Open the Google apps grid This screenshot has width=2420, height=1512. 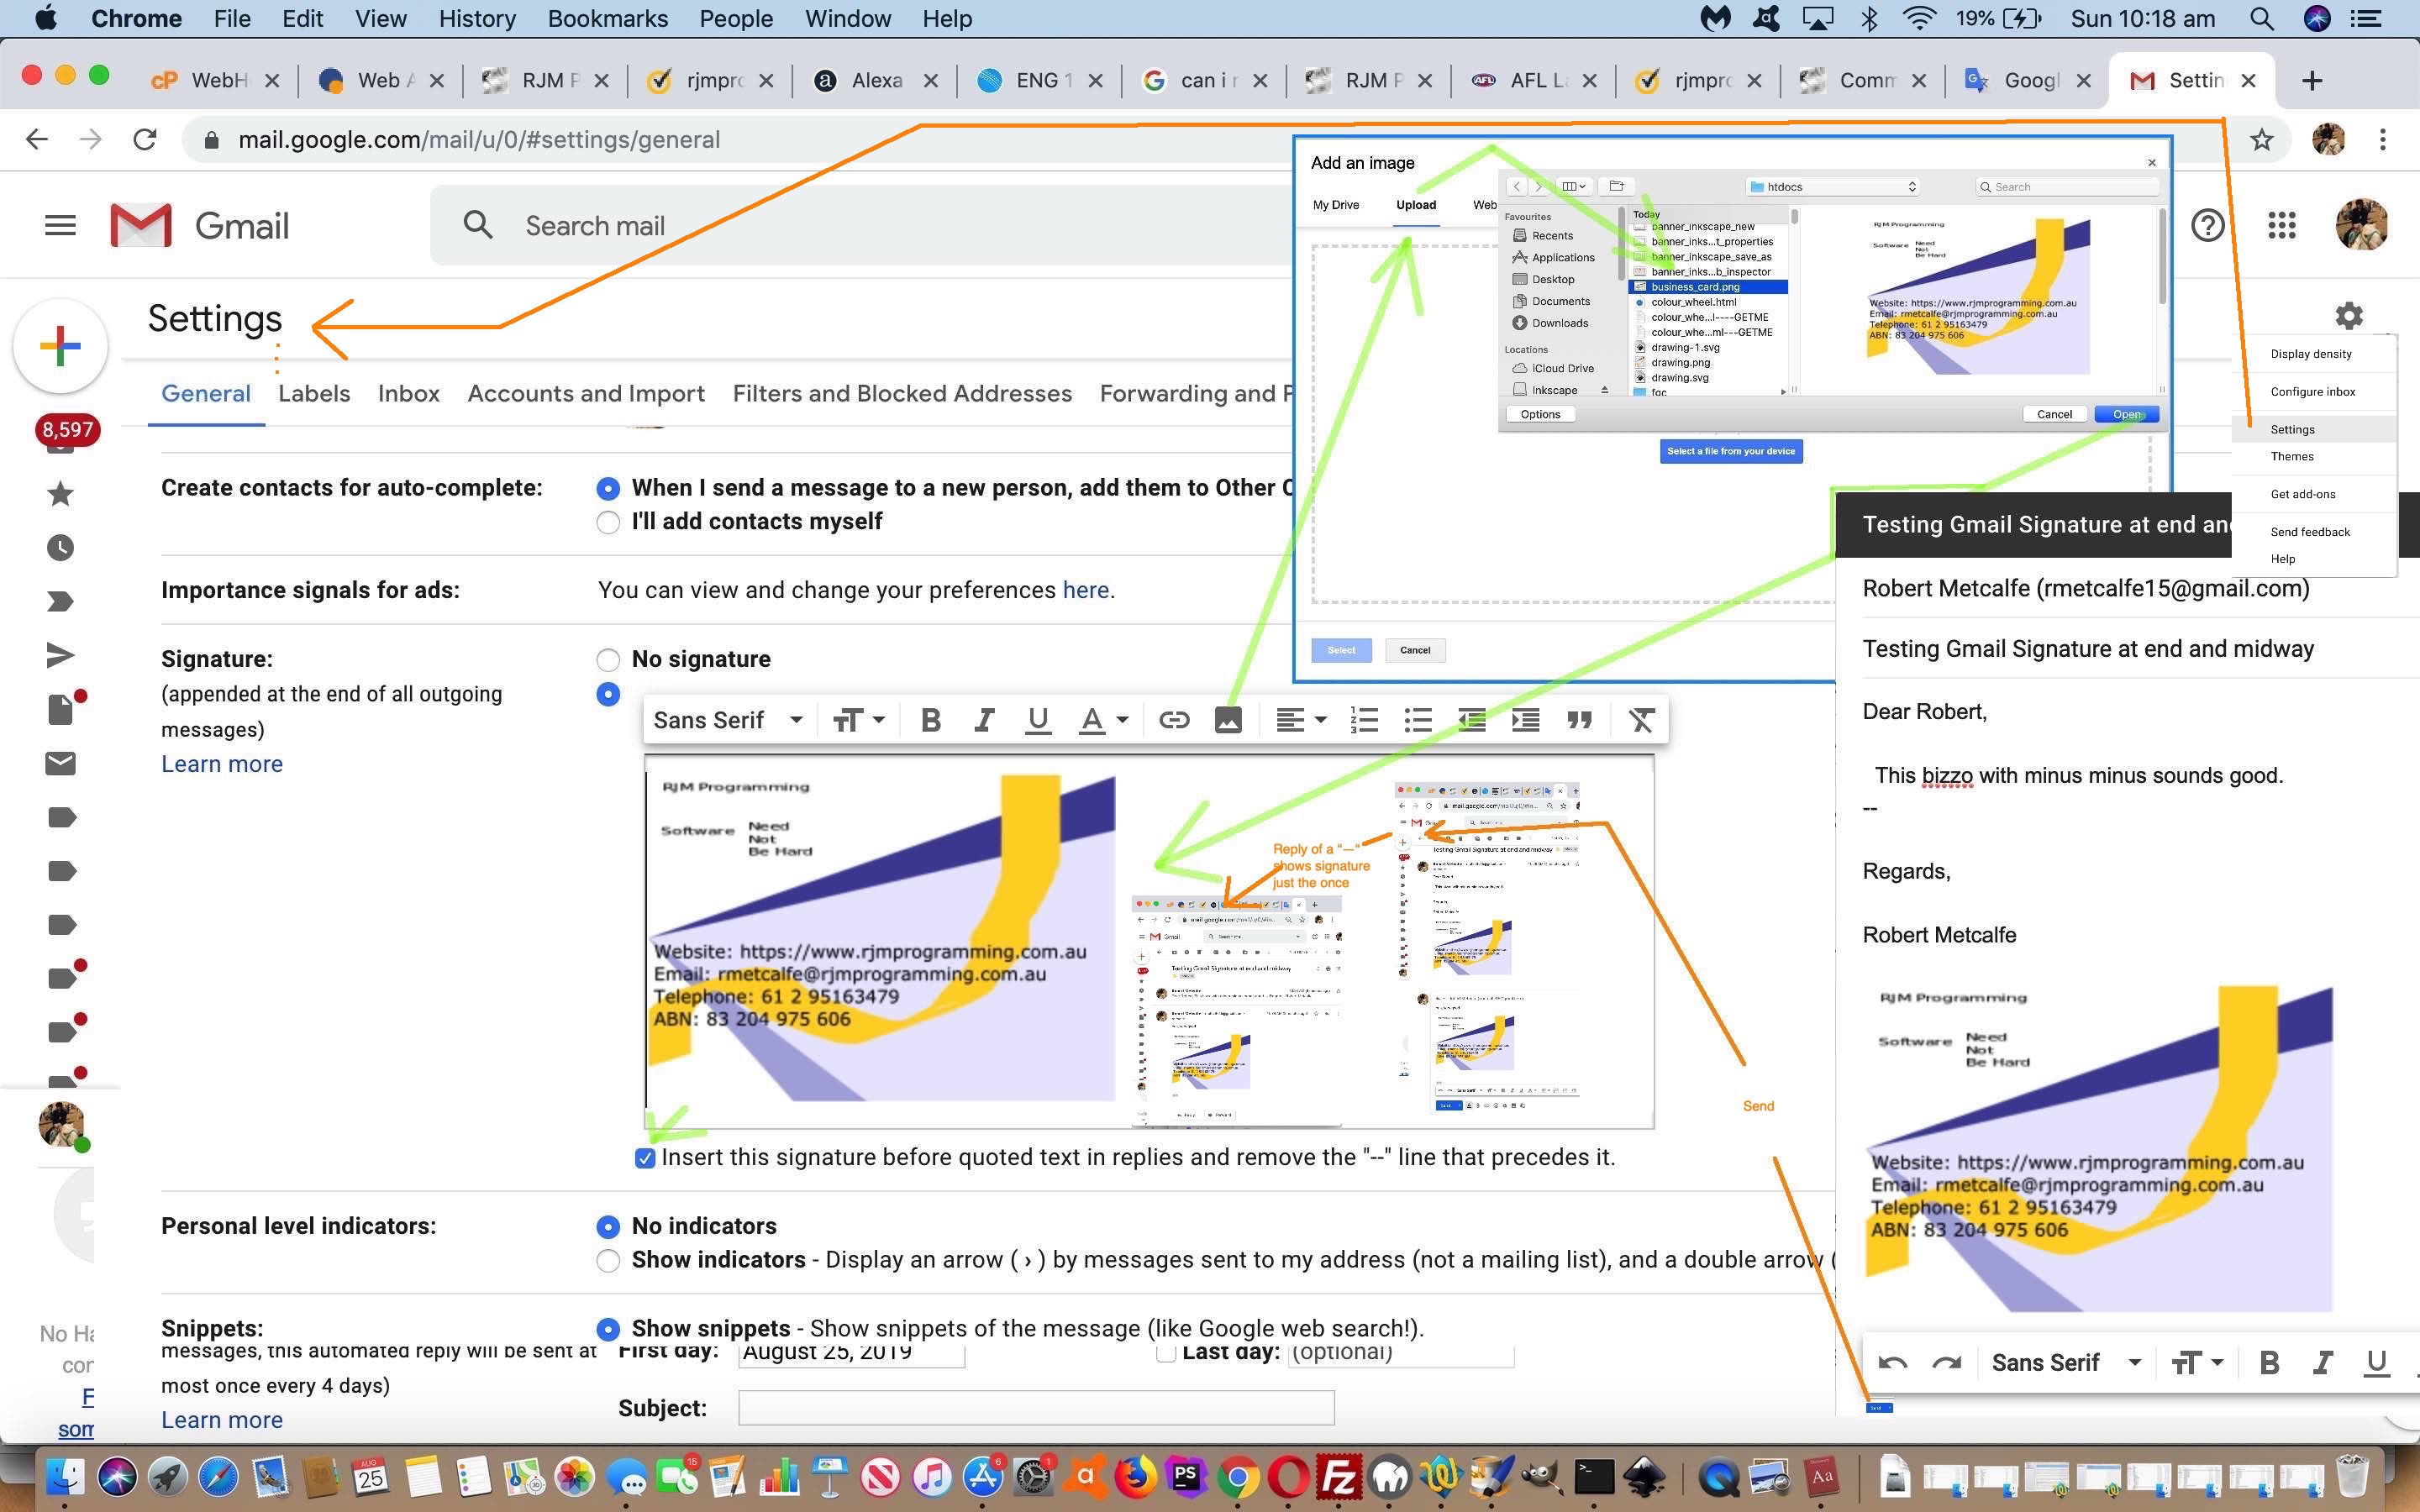[x=2281, y=225]
